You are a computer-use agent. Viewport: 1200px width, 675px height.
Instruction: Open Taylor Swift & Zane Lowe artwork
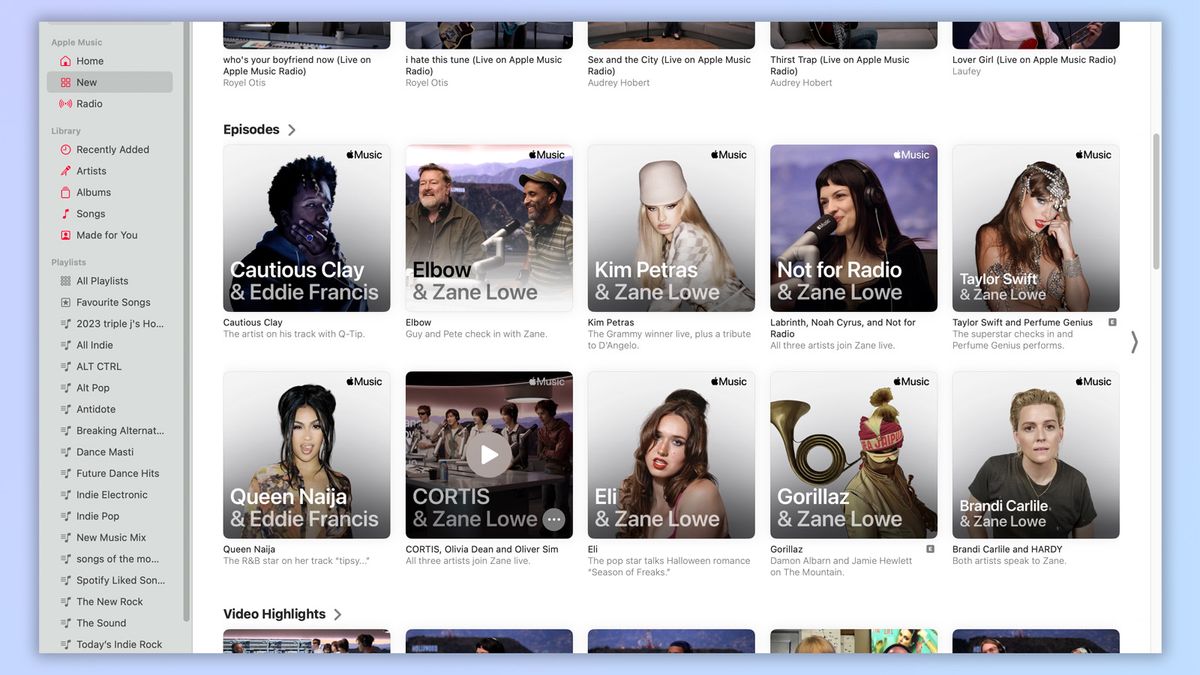(x=1036, y=228)
